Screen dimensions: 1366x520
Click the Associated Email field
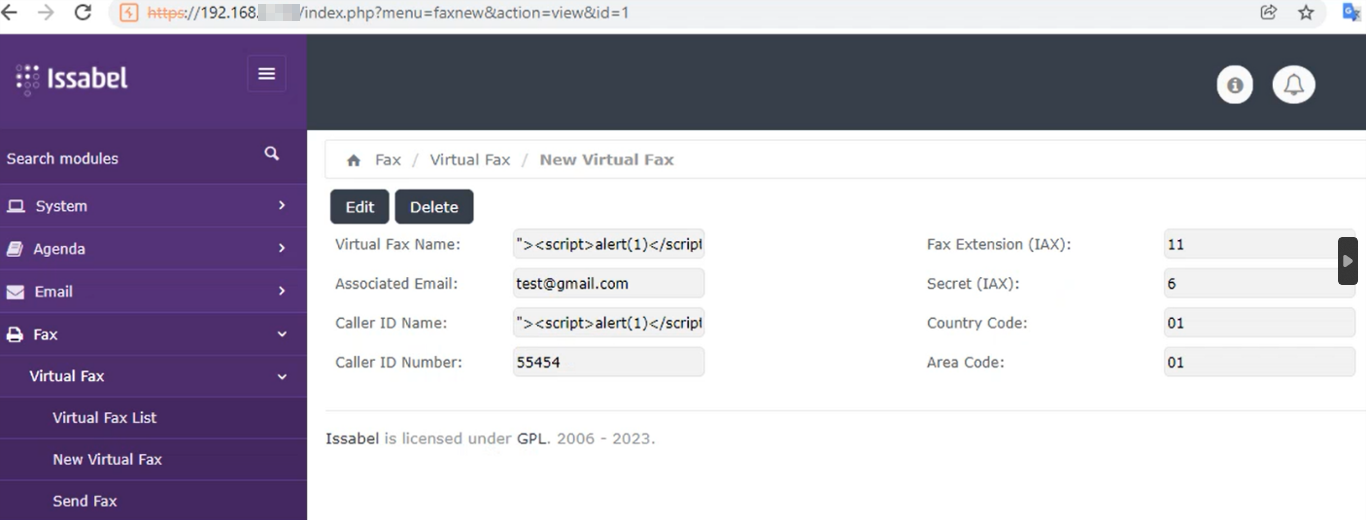pos(609,283)
